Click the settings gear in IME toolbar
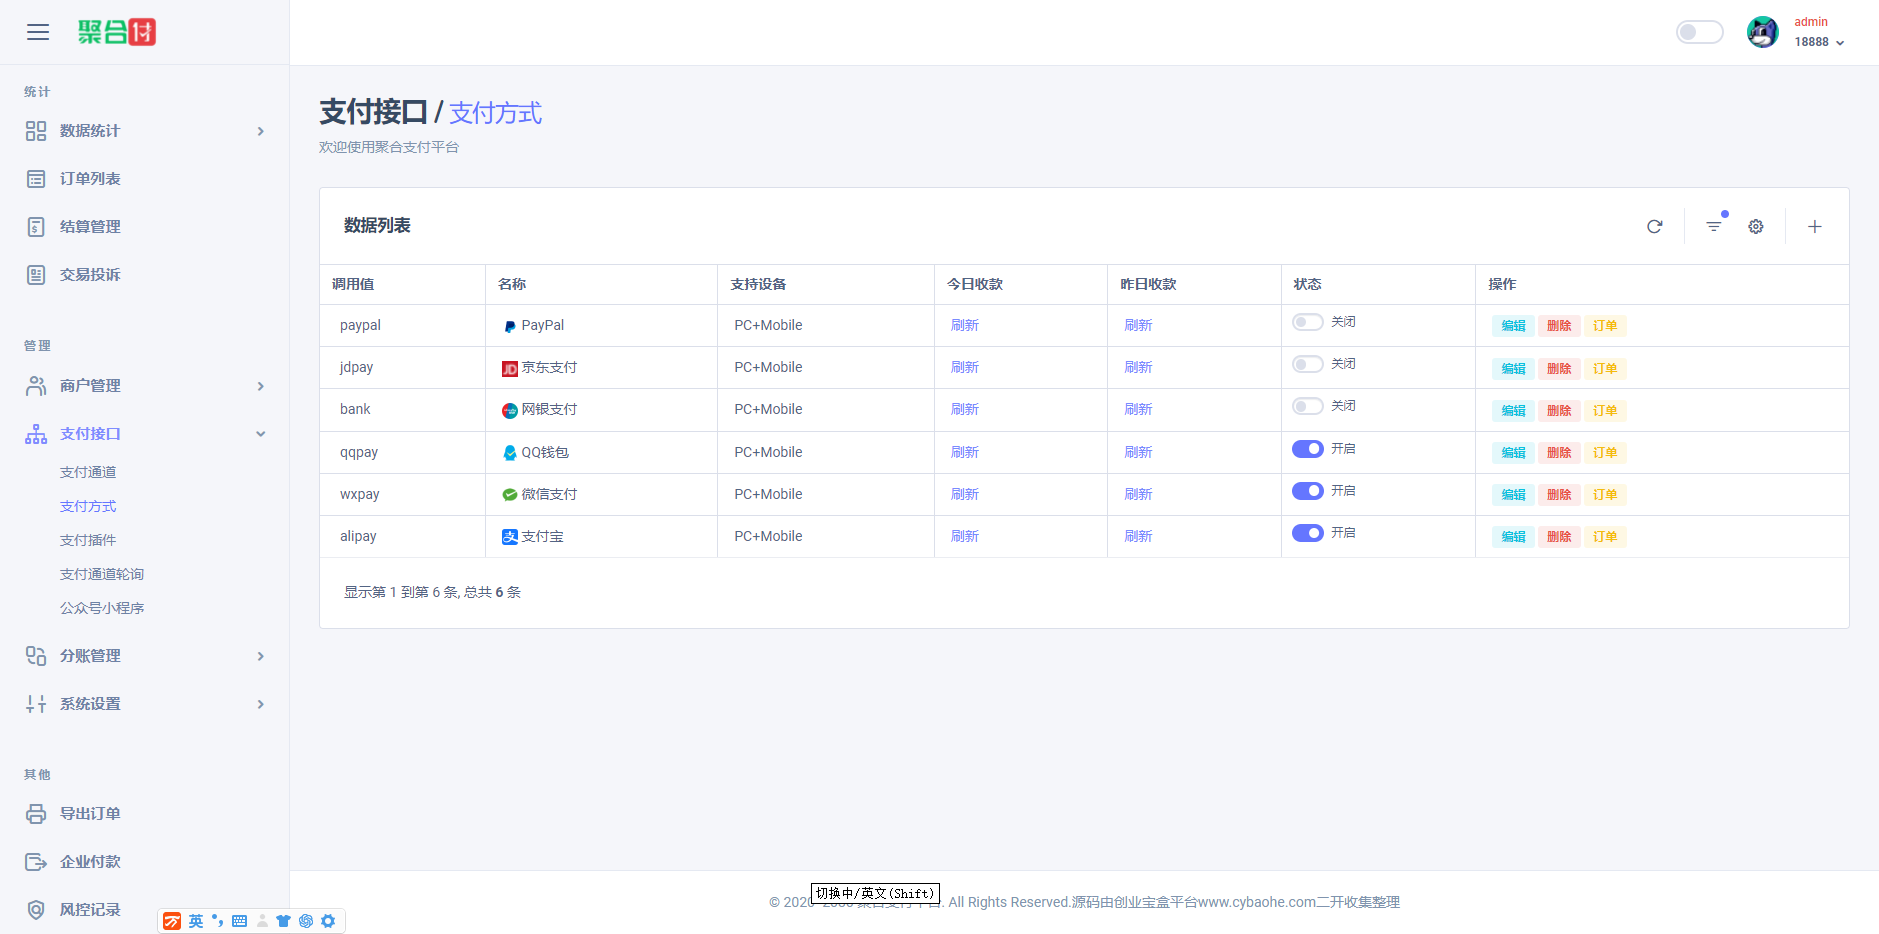The image size is (1879, 934). click(x=328, y=921)
